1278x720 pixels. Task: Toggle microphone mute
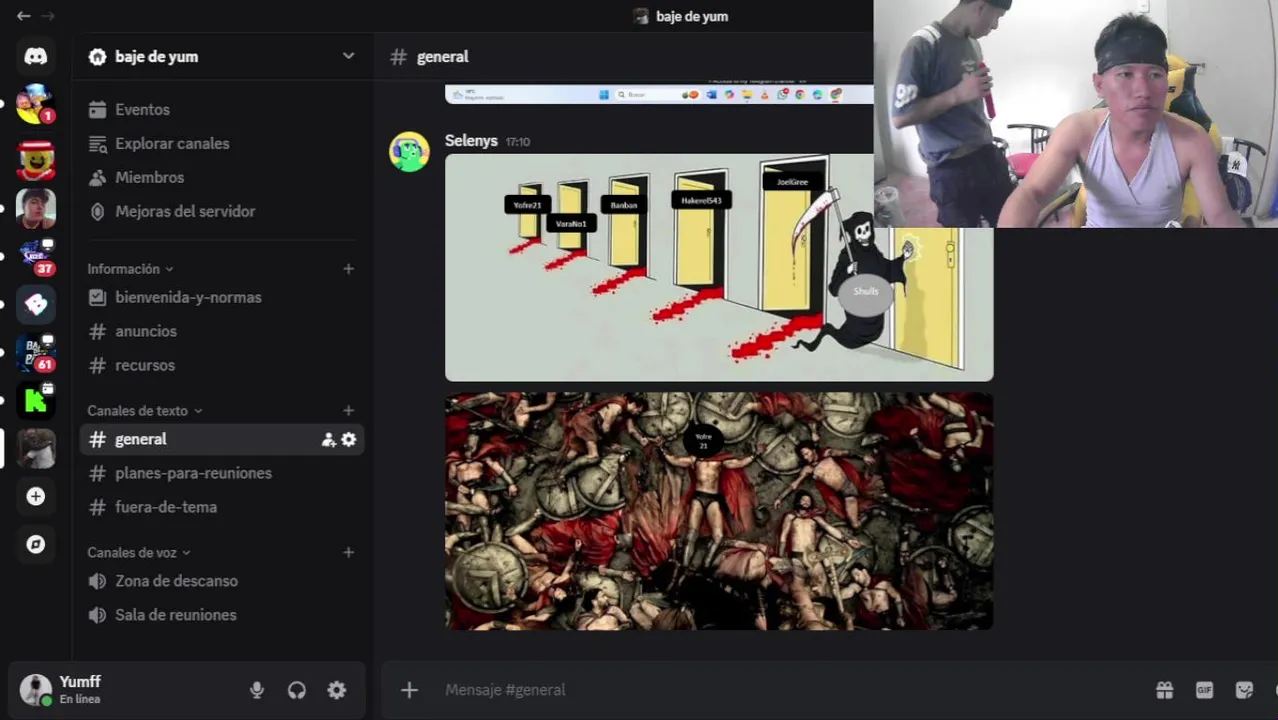(257, 690)
